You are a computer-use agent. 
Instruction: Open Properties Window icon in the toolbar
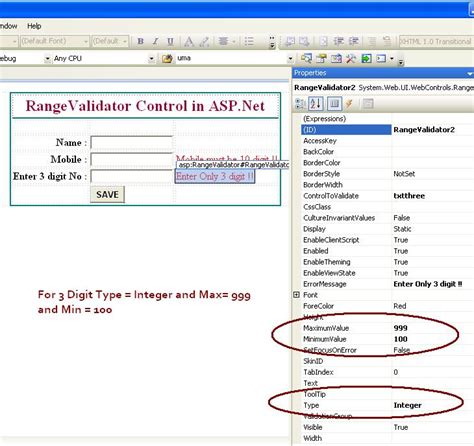coord(321,58)
